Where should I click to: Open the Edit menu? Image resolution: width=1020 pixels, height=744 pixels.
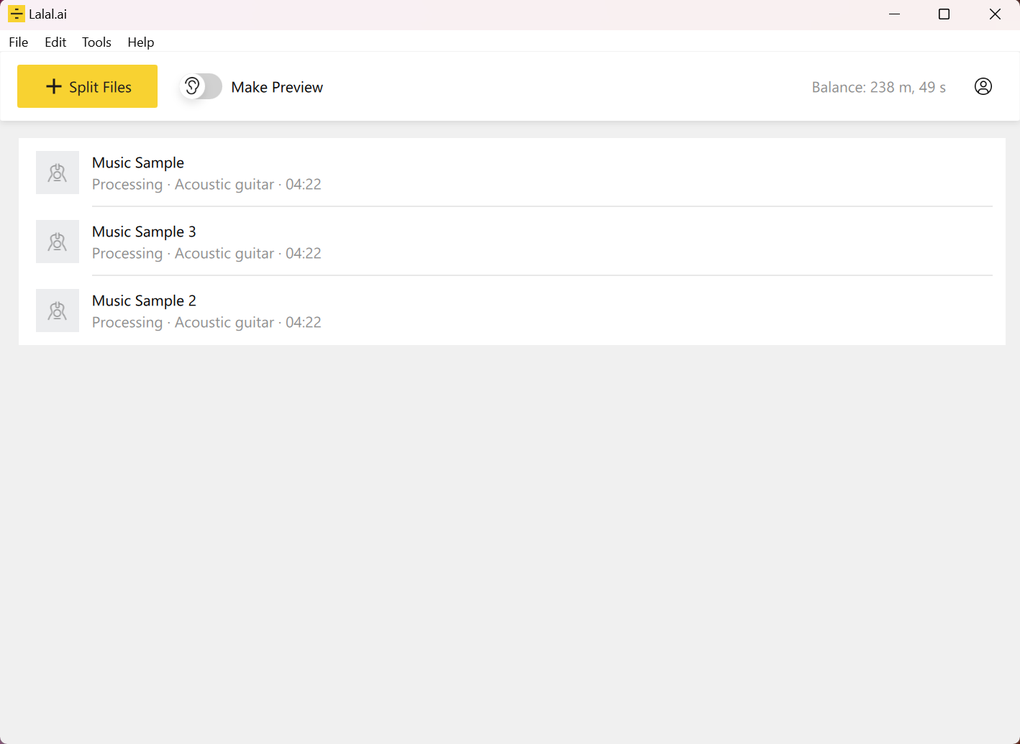(x=55, y=42)
